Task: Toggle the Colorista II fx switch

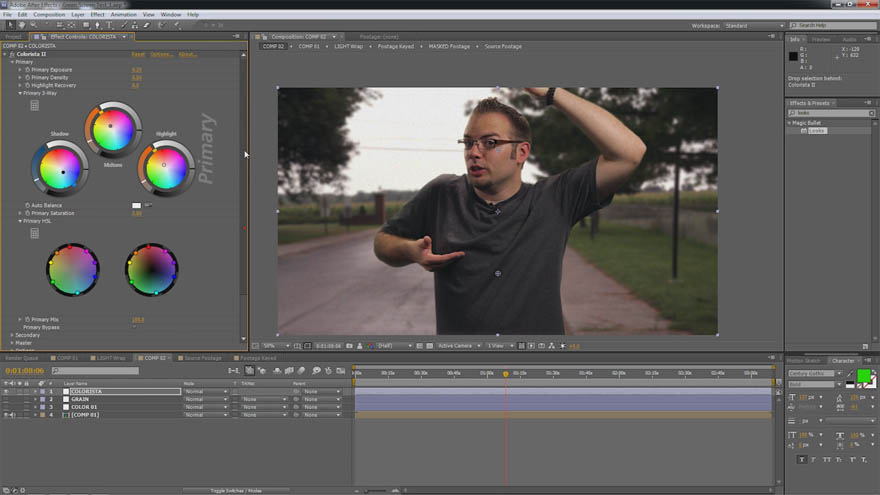Action: coord(12,54)
